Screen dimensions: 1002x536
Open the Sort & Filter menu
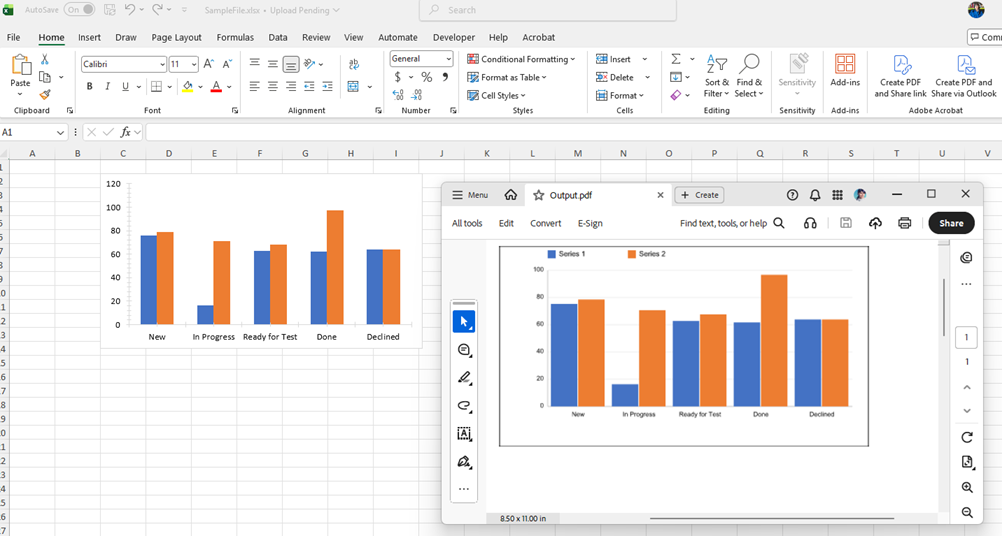pyautogui.click(x=716, y=76)
